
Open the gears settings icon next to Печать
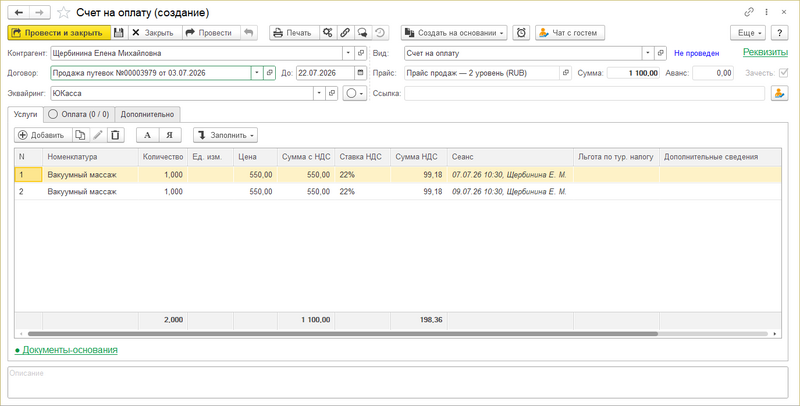point(328,33)
